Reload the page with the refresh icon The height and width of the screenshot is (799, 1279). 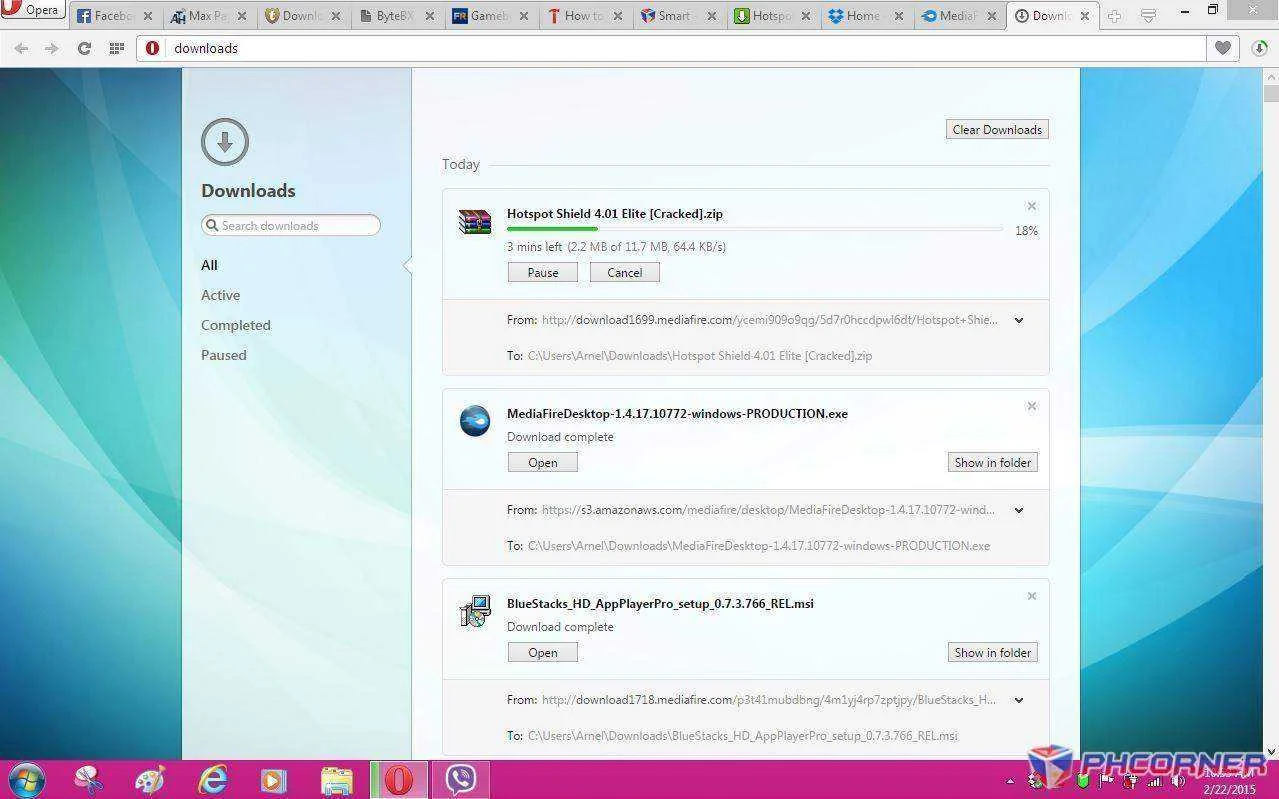84,48
